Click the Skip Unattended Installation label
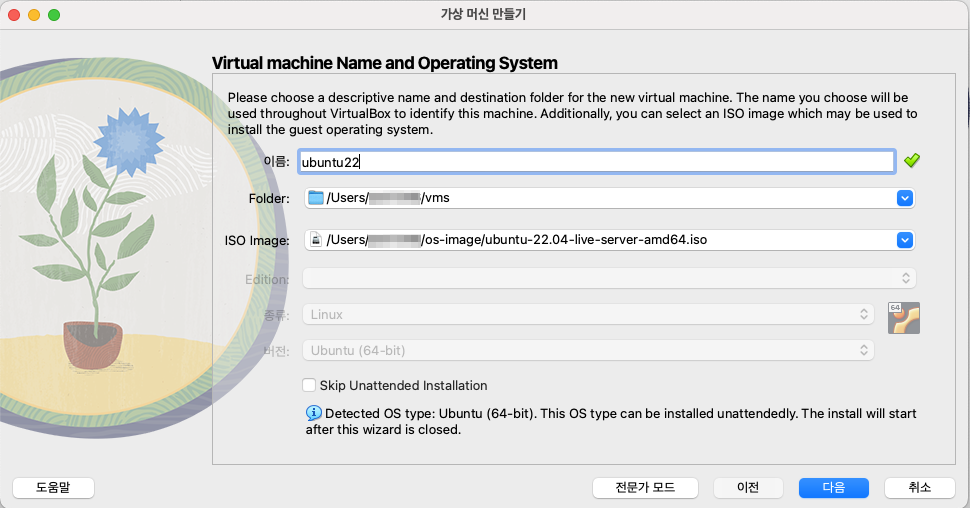Screen dimensions: 970x508 click(403, 385)
